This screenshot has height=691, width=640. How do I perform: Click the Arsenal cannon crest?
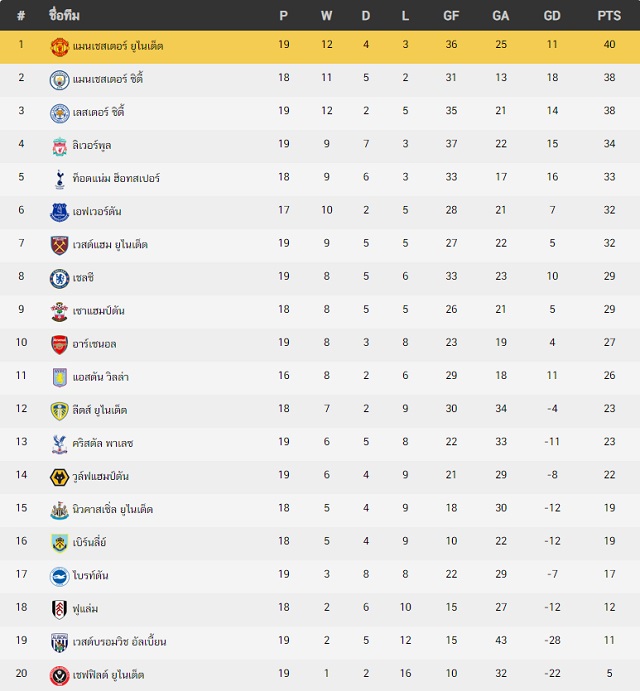[x=59, y=345]
